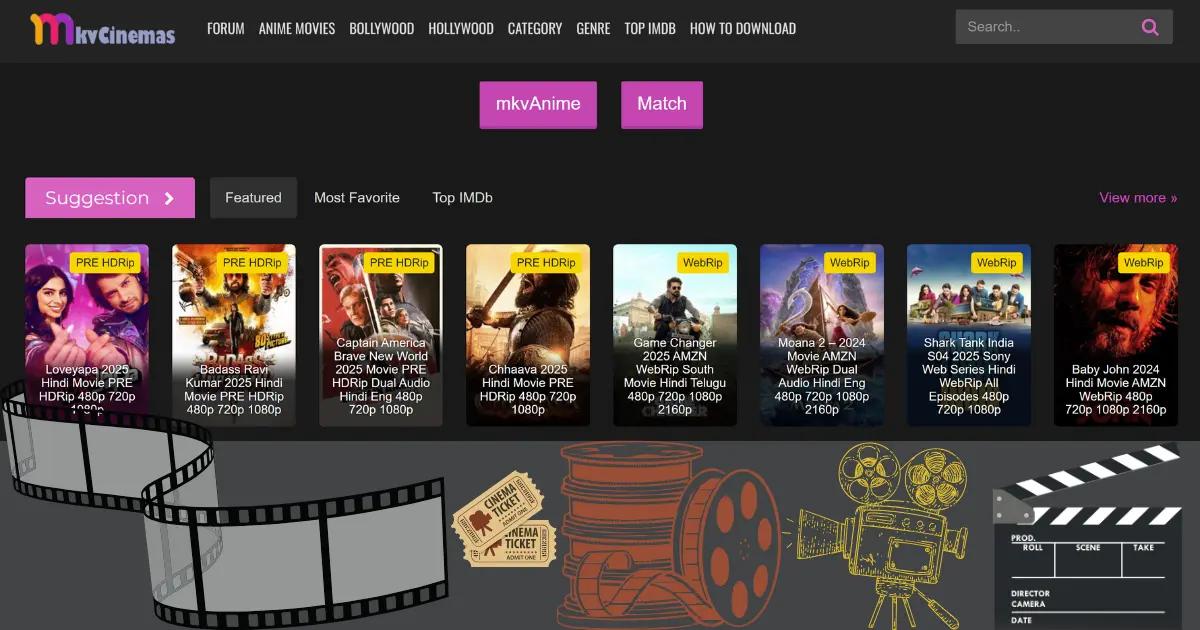
Task: Open the Category menu
Action: 534,28
